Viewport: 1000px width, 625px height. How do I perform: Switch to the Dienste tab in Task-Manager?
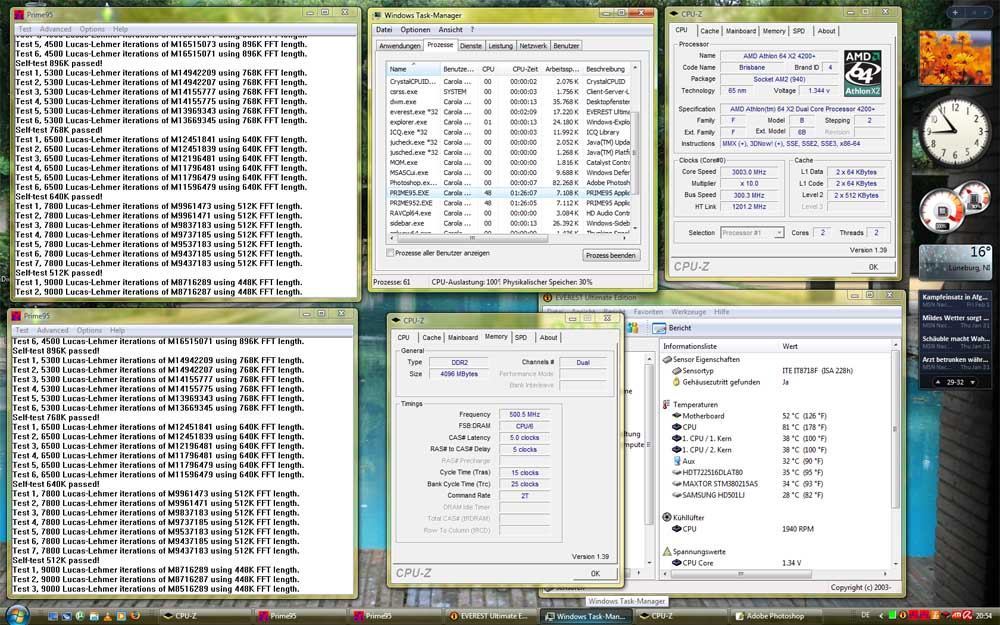click(471, 46)
